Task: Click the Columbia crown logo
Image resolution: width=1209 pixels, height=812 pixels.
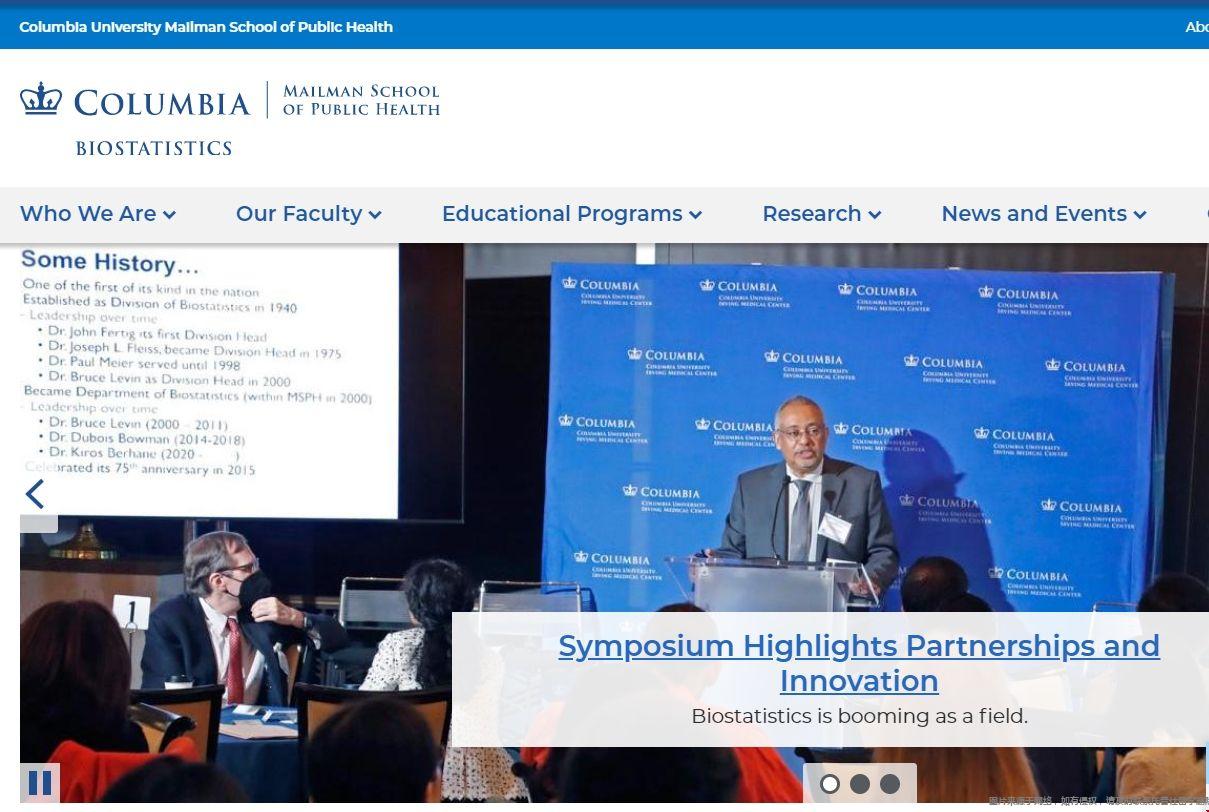Action: pos(41,100)
